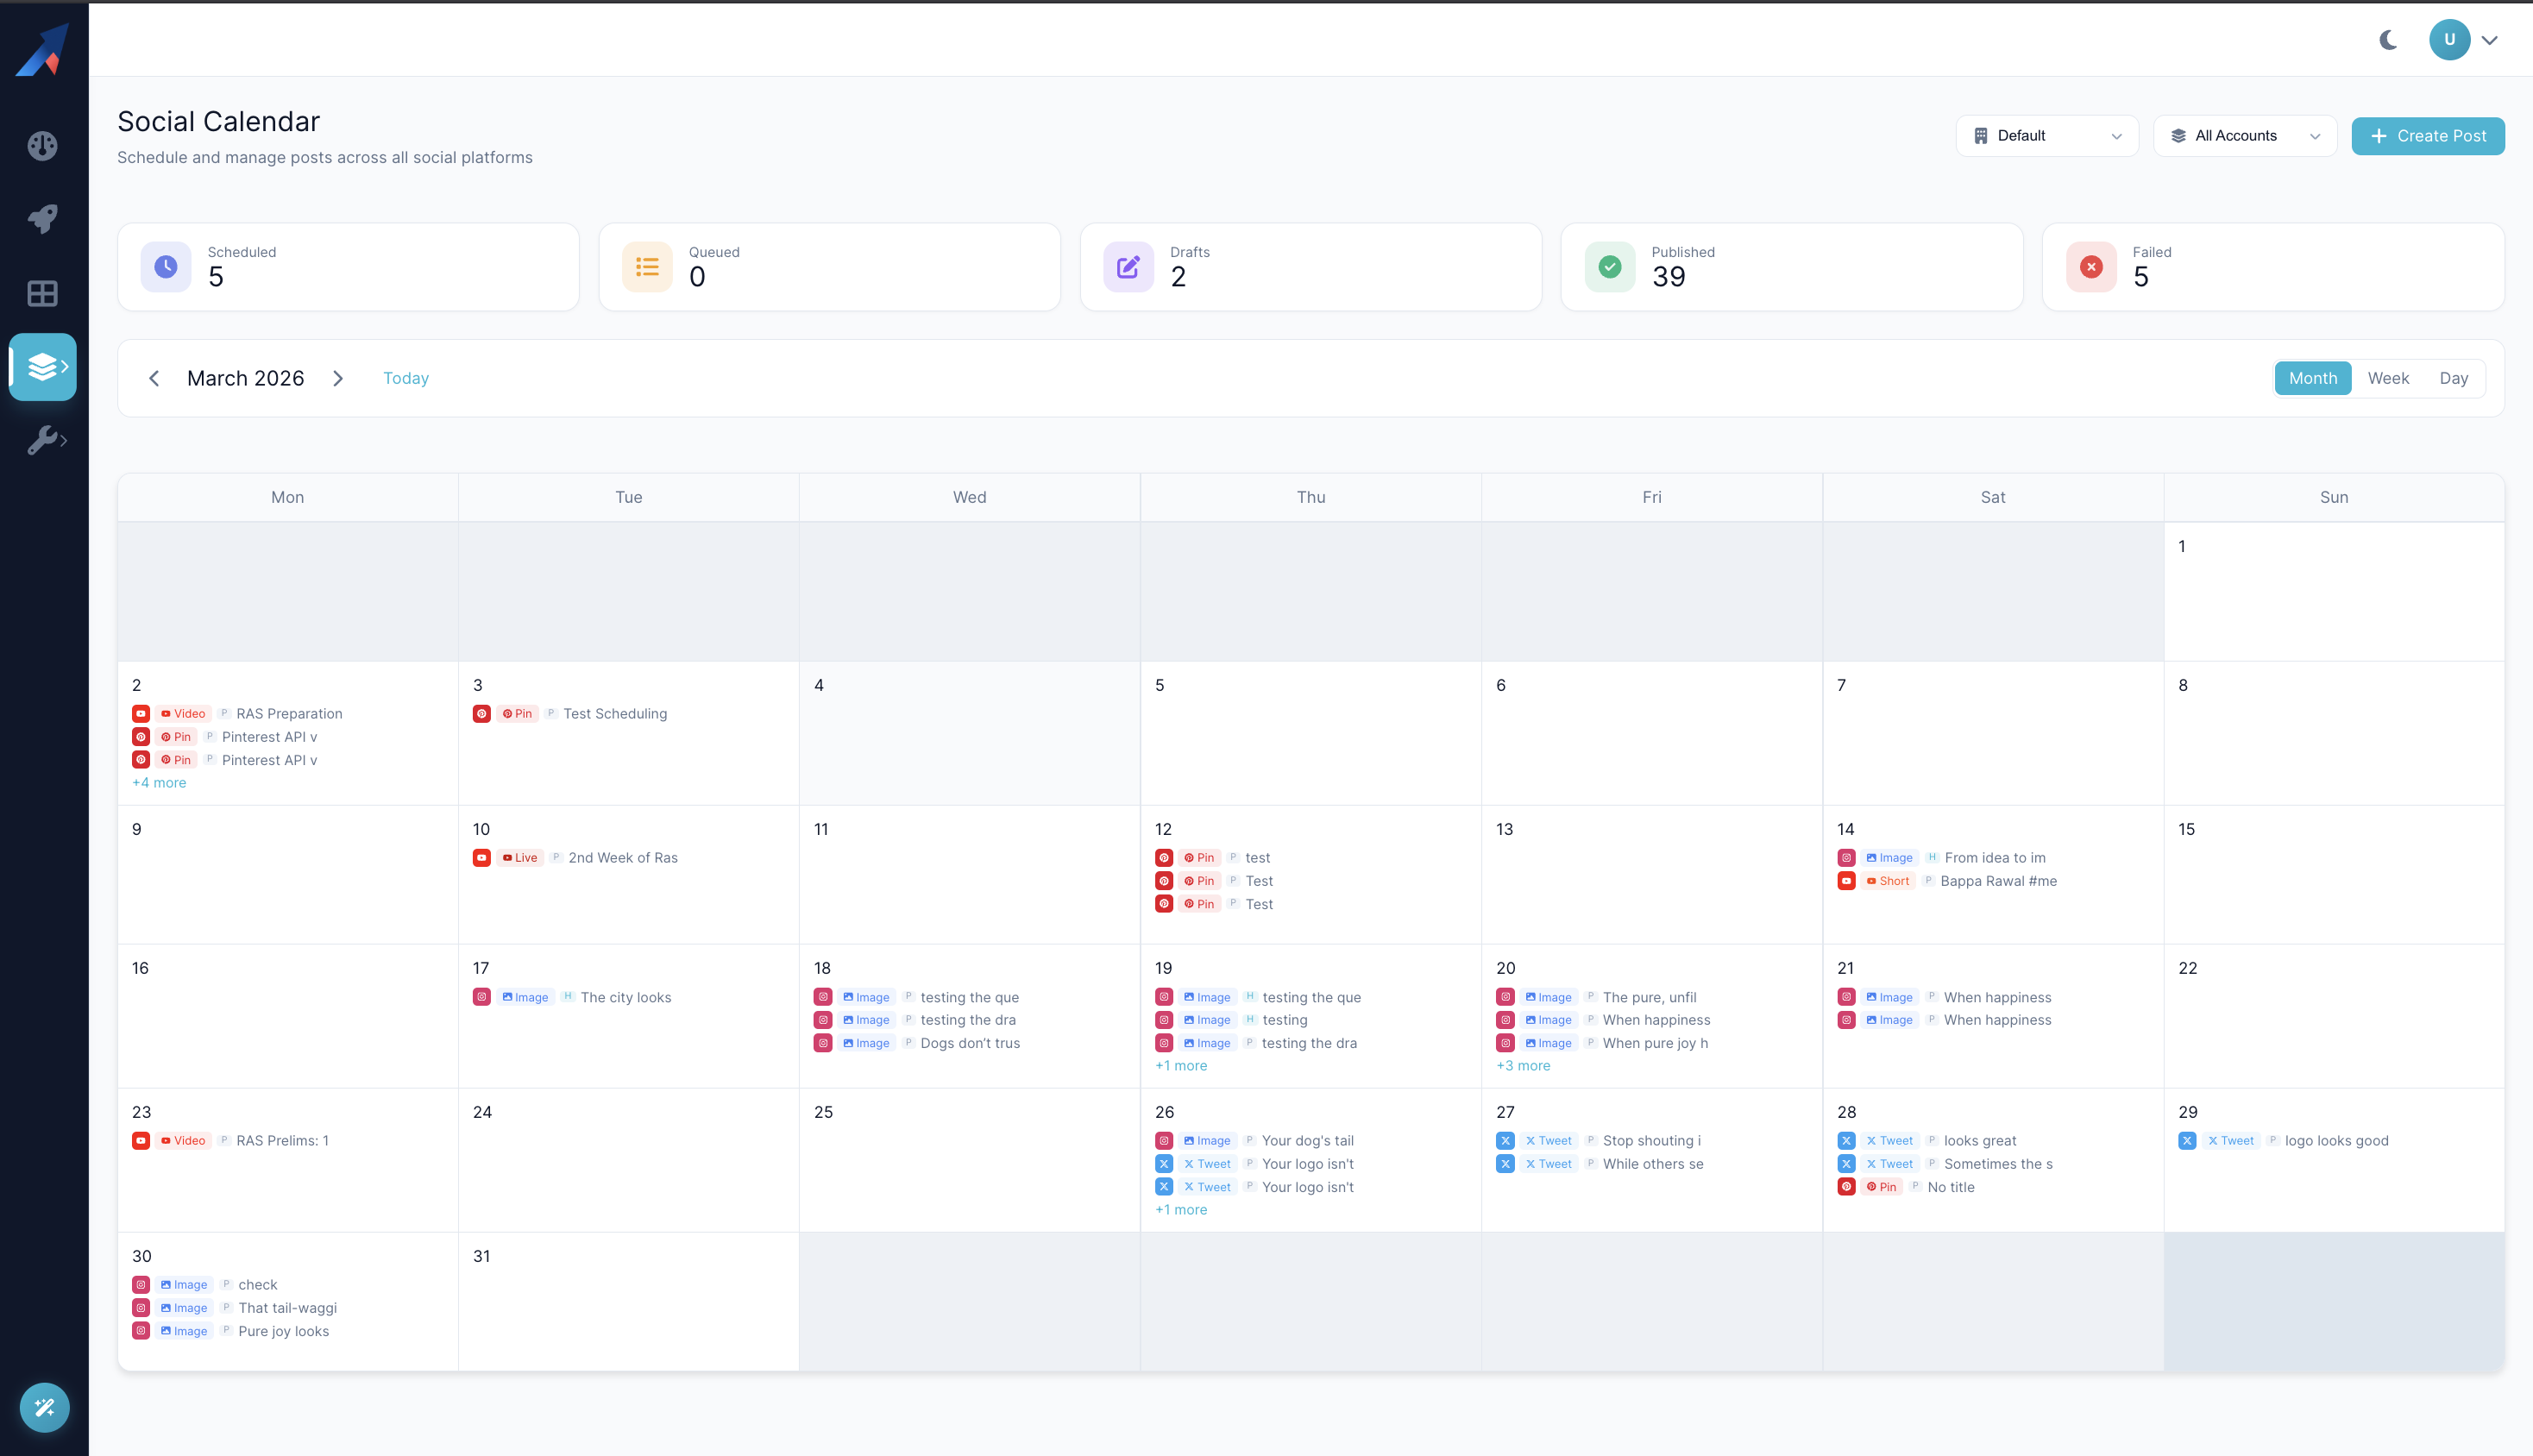
Task: Open the Default template dropdown
Action: pyautogui.click(x=2046, y=135)
